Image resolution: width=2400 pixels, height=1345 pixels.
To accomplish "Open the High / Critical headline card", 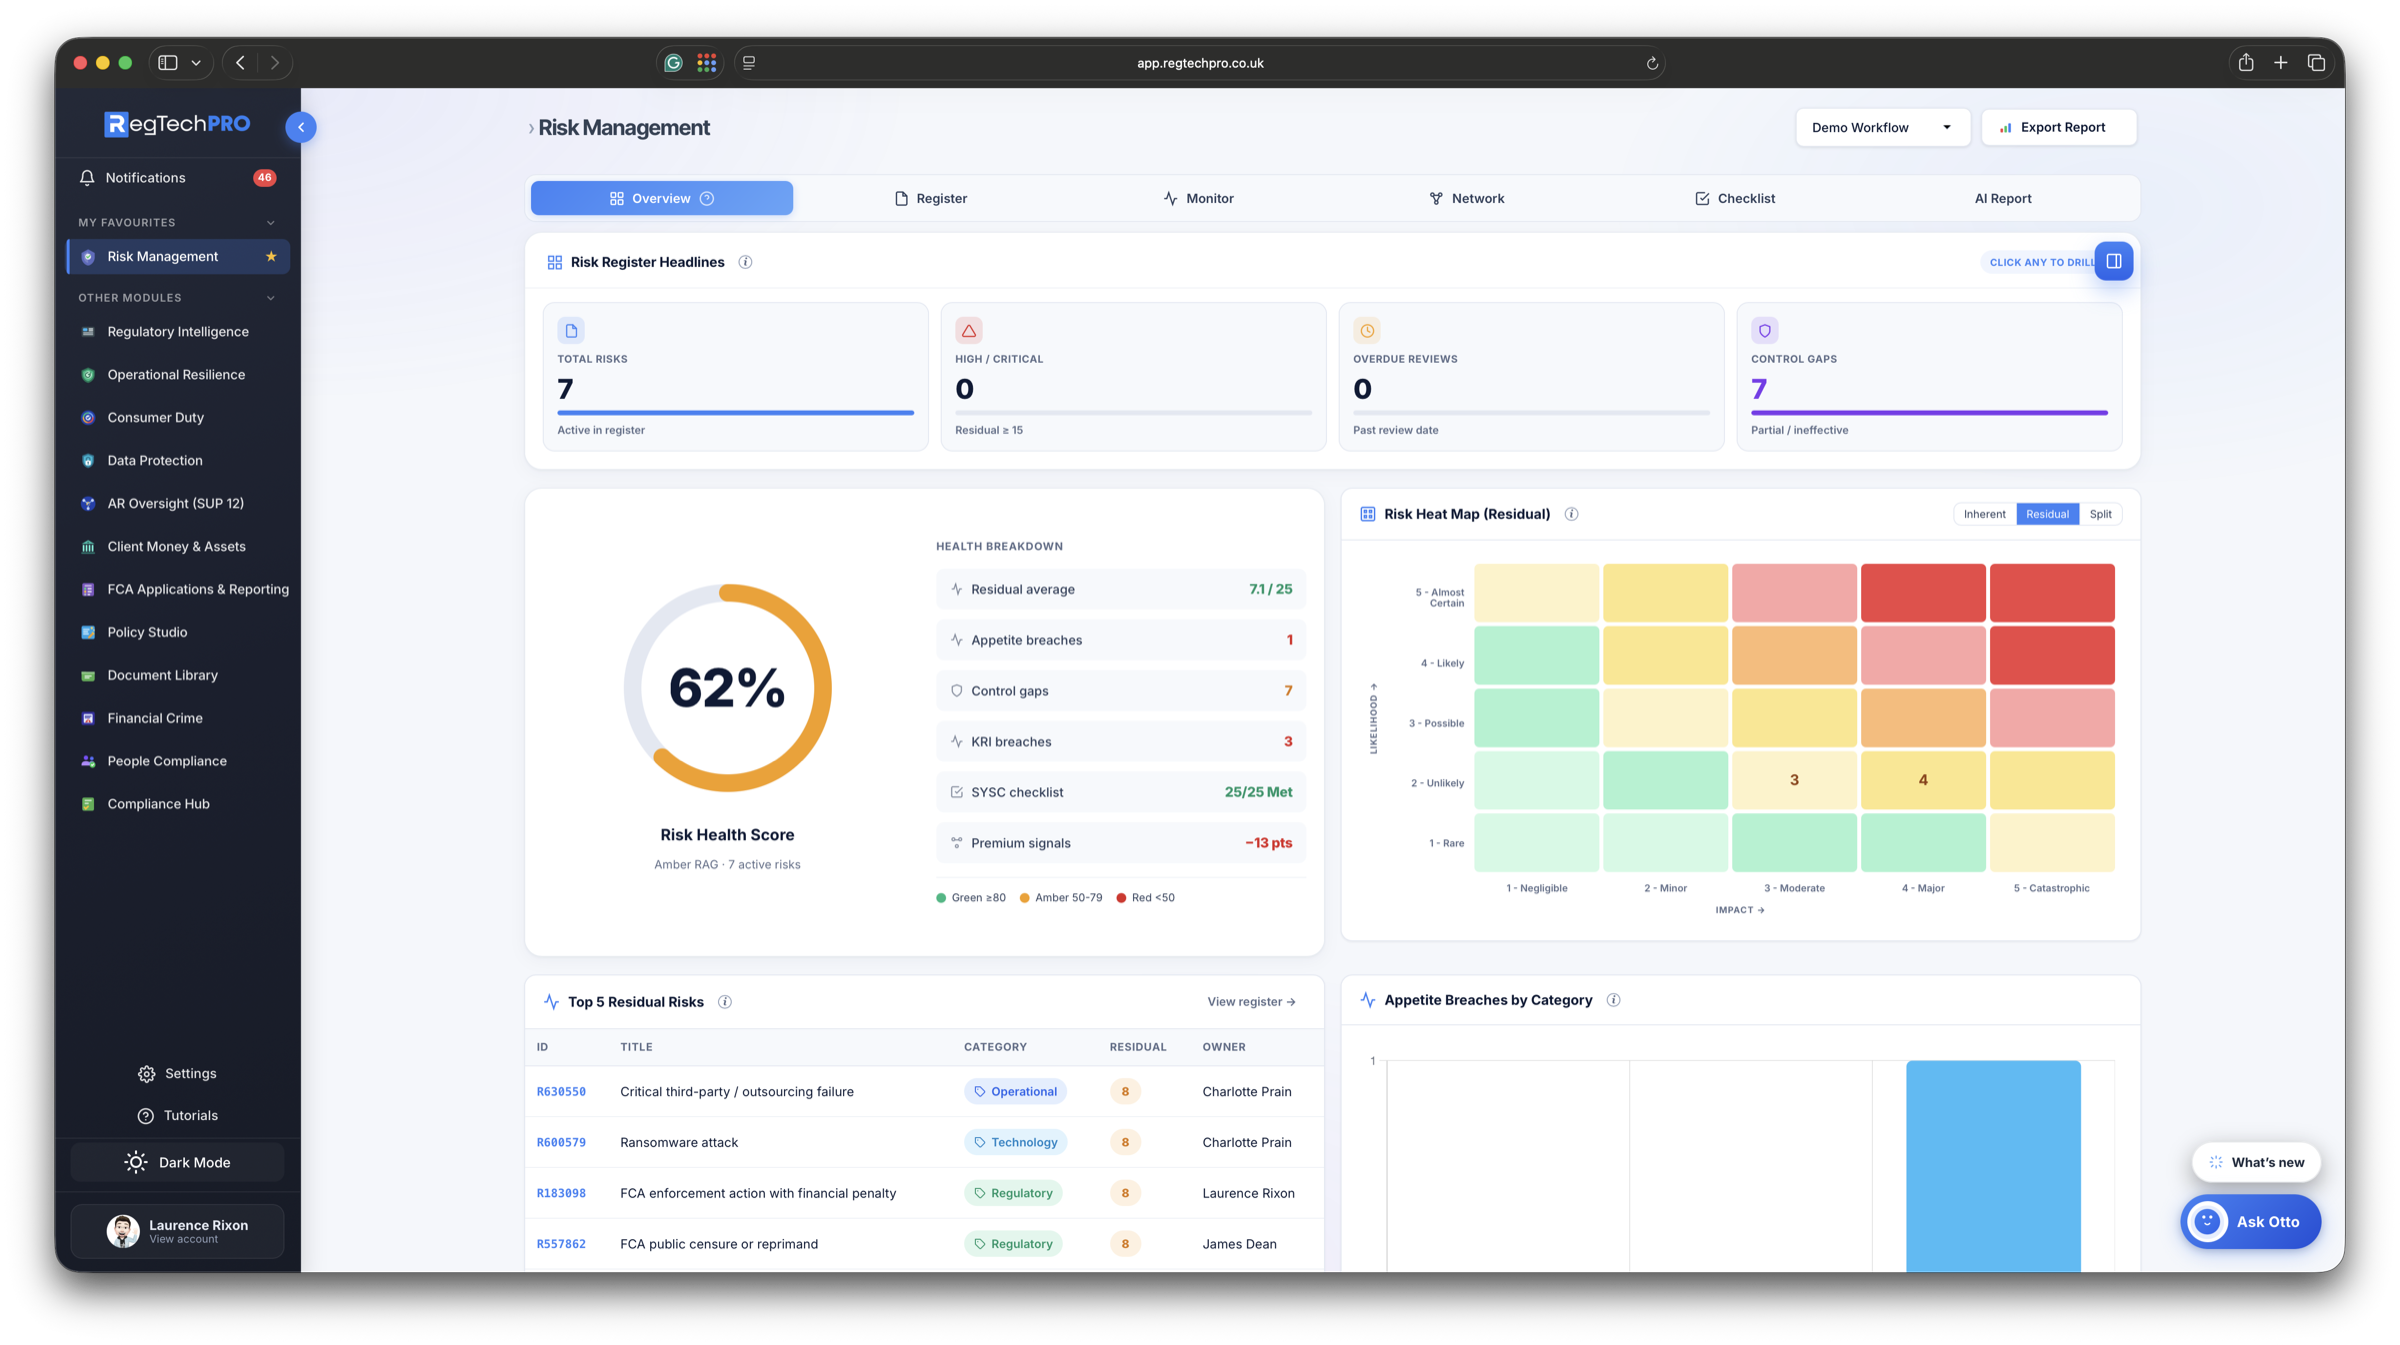I will point(1133,377).
